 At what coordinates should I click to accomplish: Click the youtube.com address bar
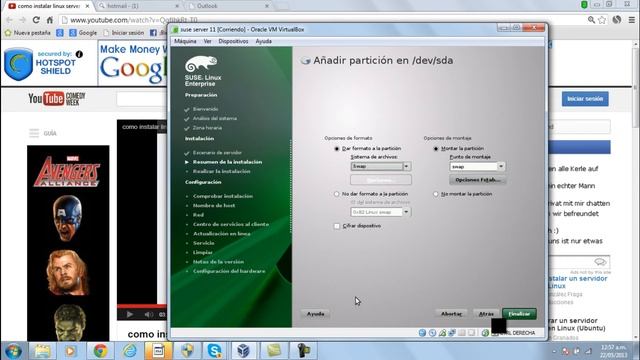tap(322, 20)
